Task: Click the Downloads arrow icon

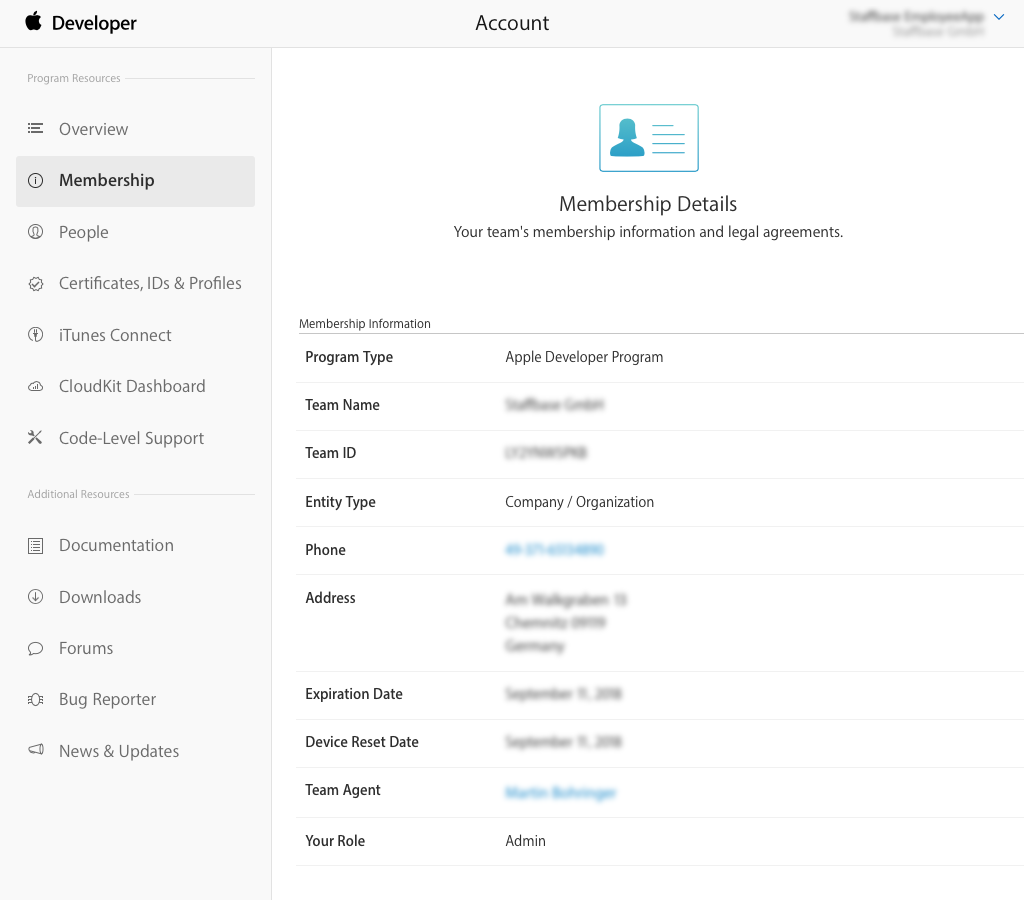Action: pos(36,597)
